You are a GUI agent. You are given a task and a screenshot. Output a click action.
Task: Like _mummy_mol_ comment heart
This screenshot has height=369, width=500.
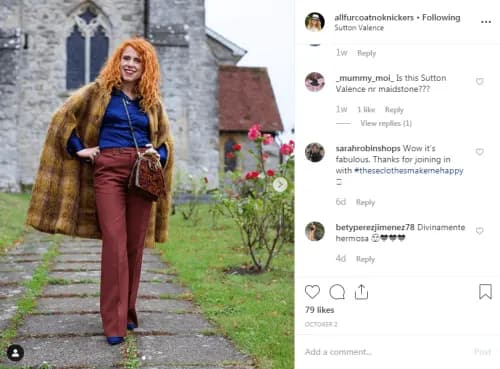click(x=480, y=81)
